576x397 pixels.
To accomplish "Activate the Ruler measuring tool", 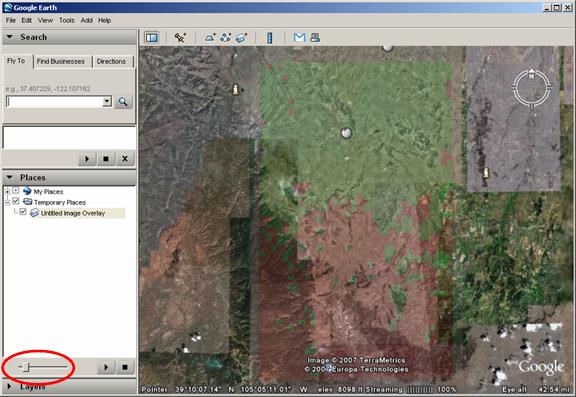I will click(x=270, y=37).
